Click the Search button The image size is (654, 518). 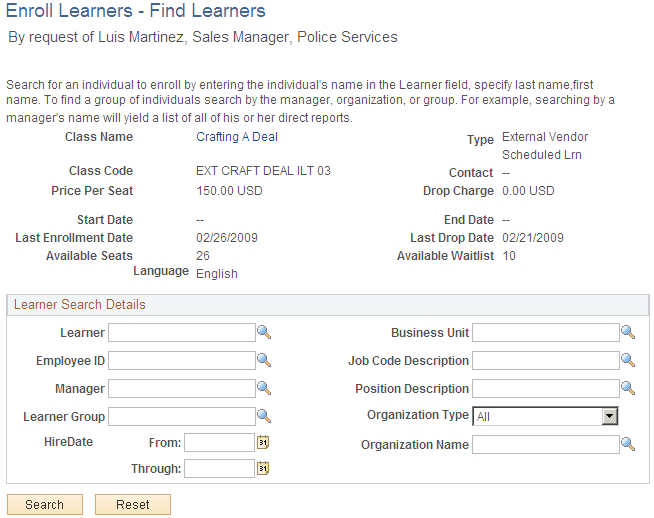click(x=45, y=505)
